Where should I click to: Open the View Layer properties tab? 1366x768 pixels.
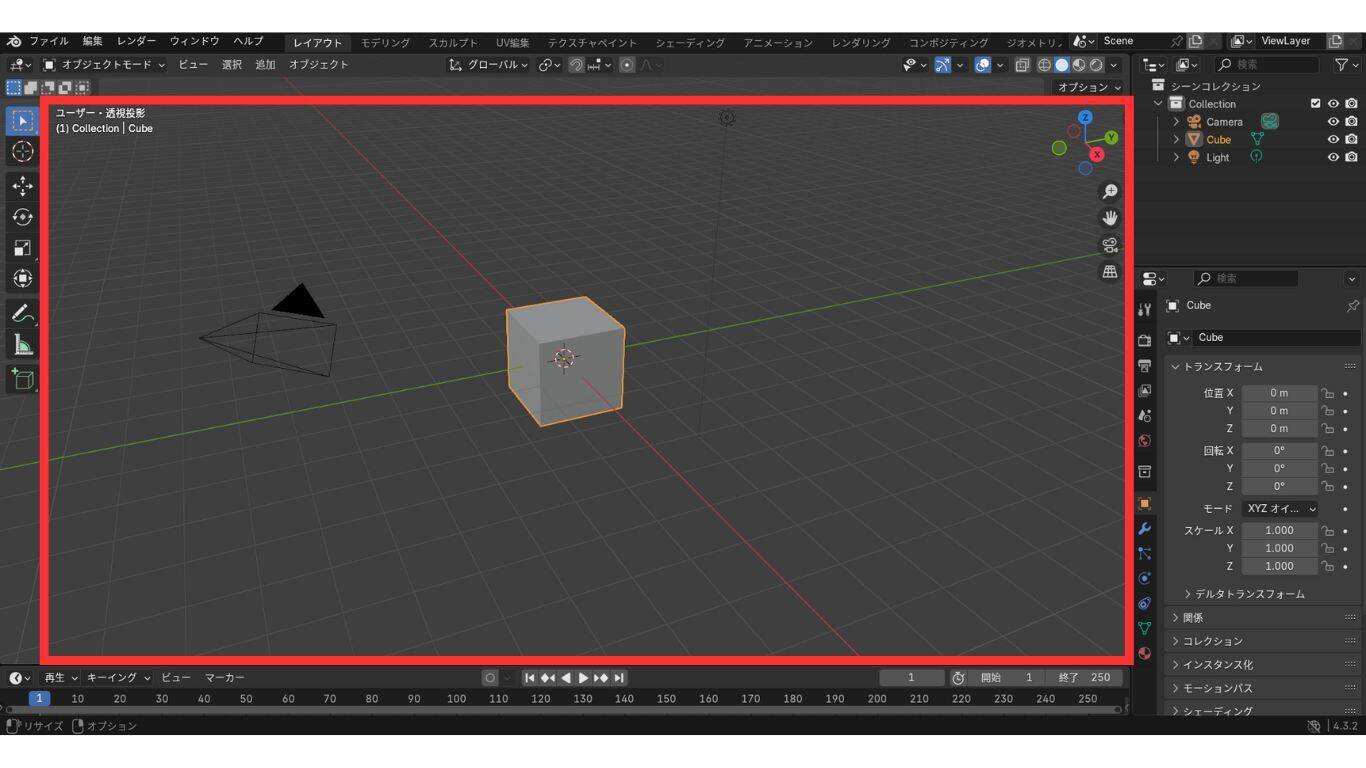tap(1145, 391)
